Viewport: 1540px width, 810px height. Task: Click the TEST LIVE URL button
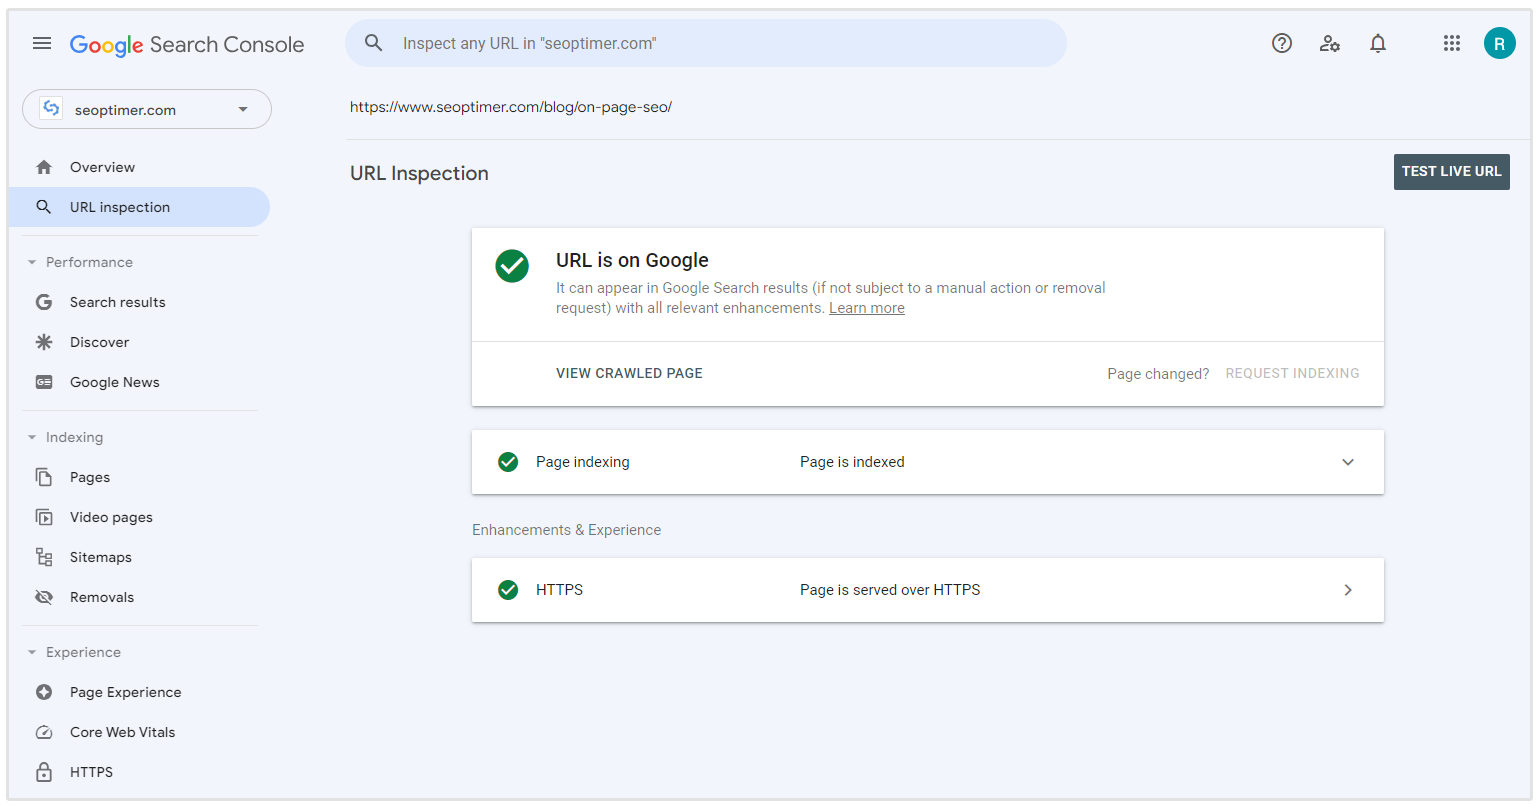point(1451,172)
